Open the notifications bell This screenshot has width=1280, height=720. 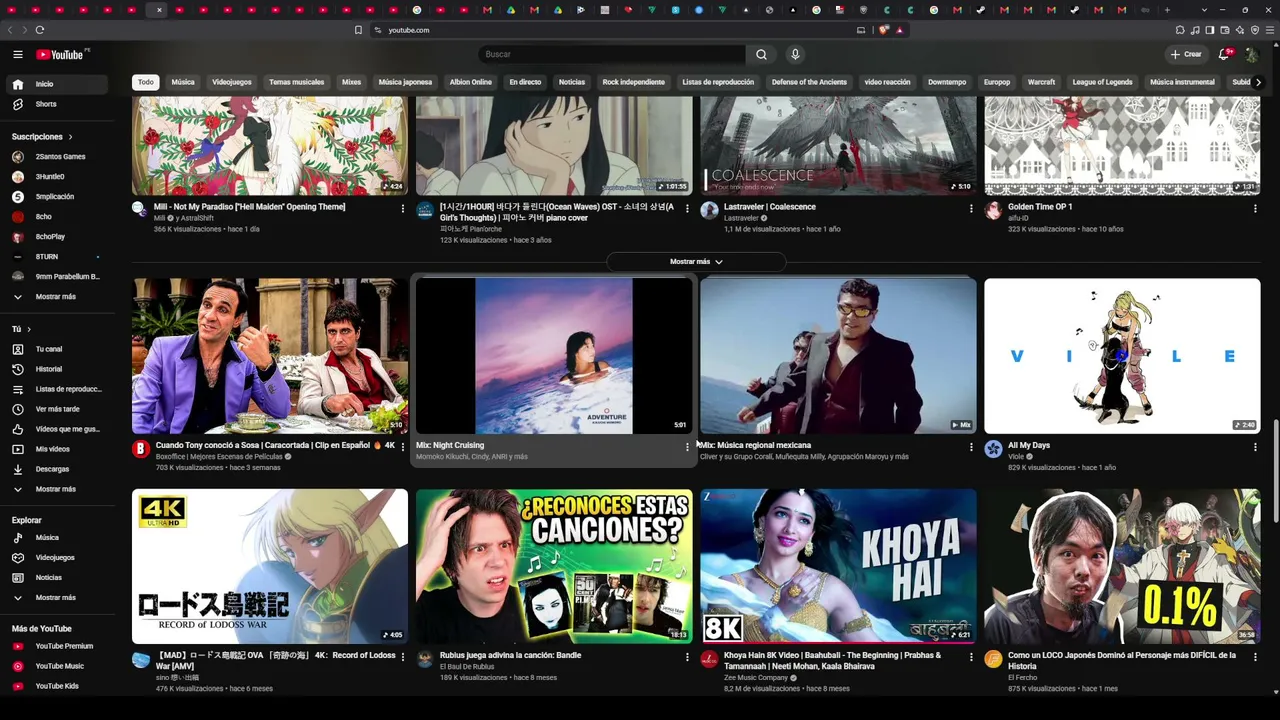[1223, 54]
